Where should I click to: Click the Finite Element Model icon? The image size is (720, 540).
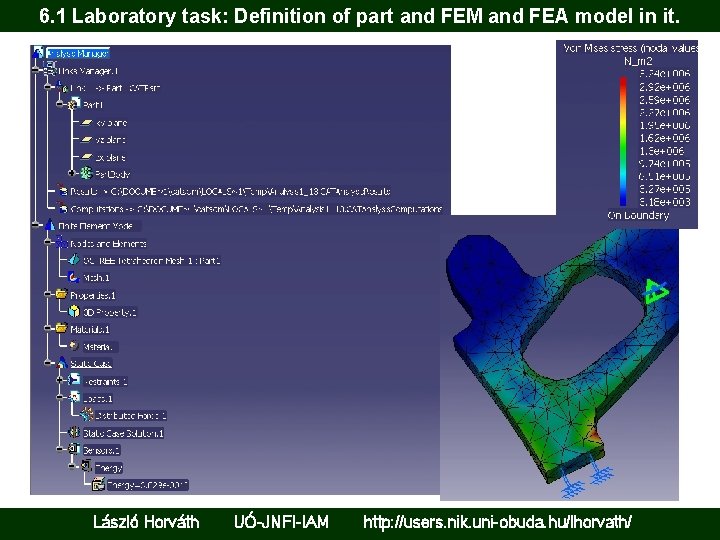point(50,225)
